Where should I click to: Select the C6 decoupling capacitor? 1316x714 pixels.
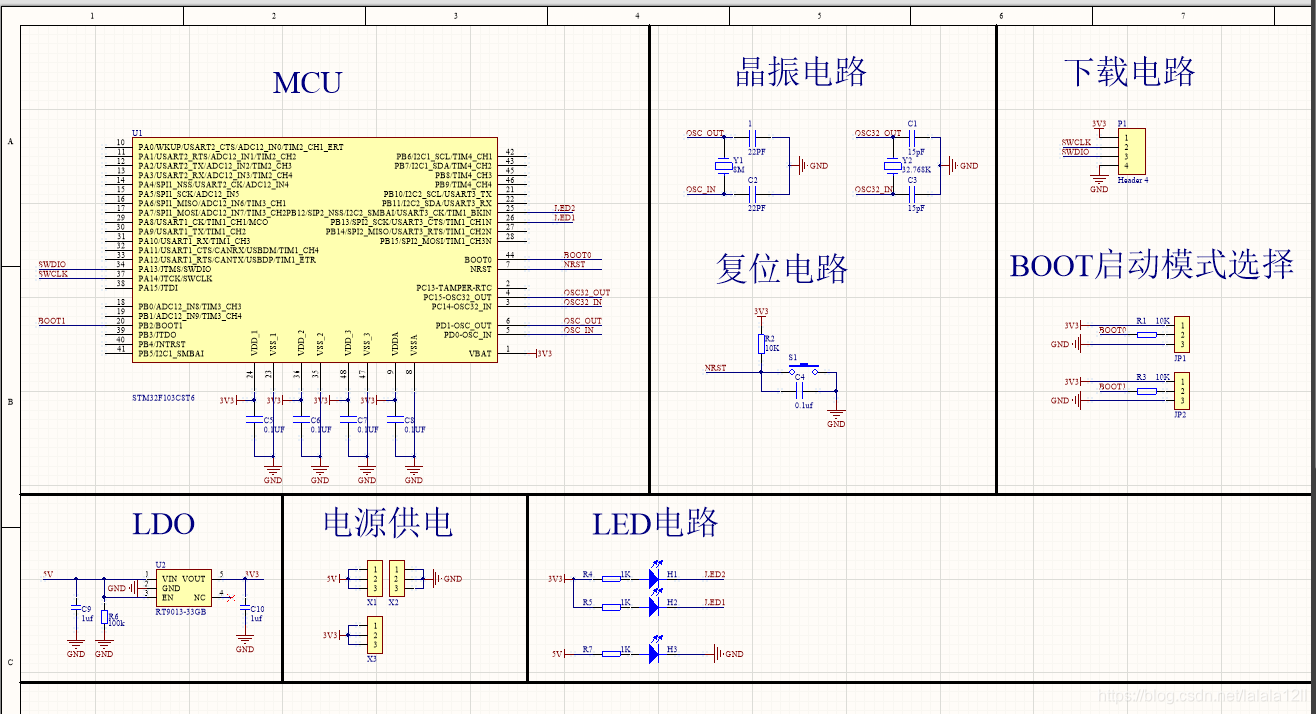pyautogui.click(x=302, y=419)
